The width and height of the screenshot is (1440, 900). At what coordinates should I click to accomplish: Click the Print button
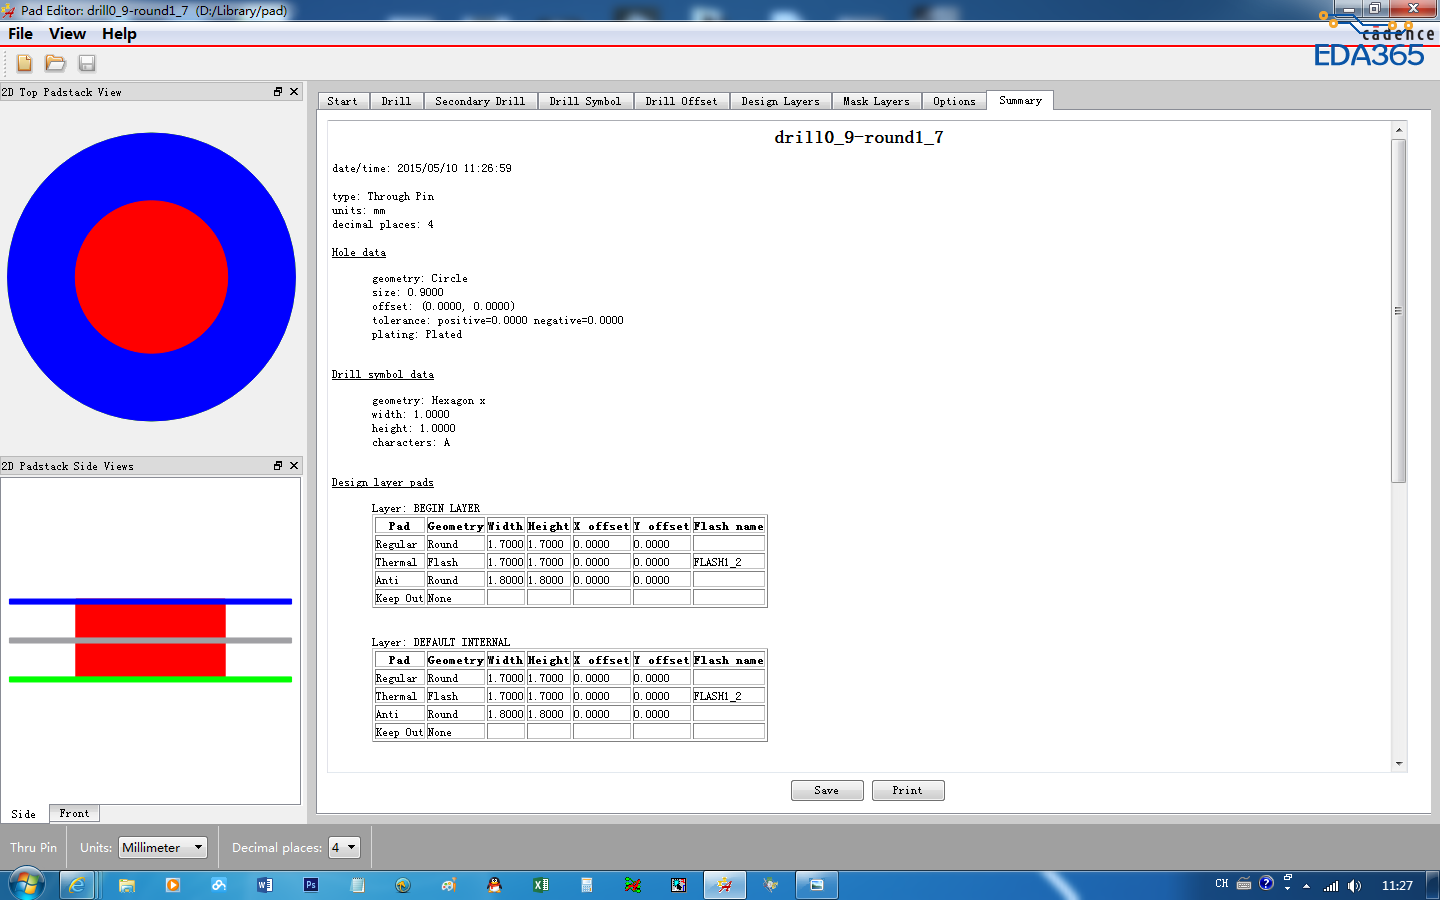pyautogui.click(x=908, y=790)
